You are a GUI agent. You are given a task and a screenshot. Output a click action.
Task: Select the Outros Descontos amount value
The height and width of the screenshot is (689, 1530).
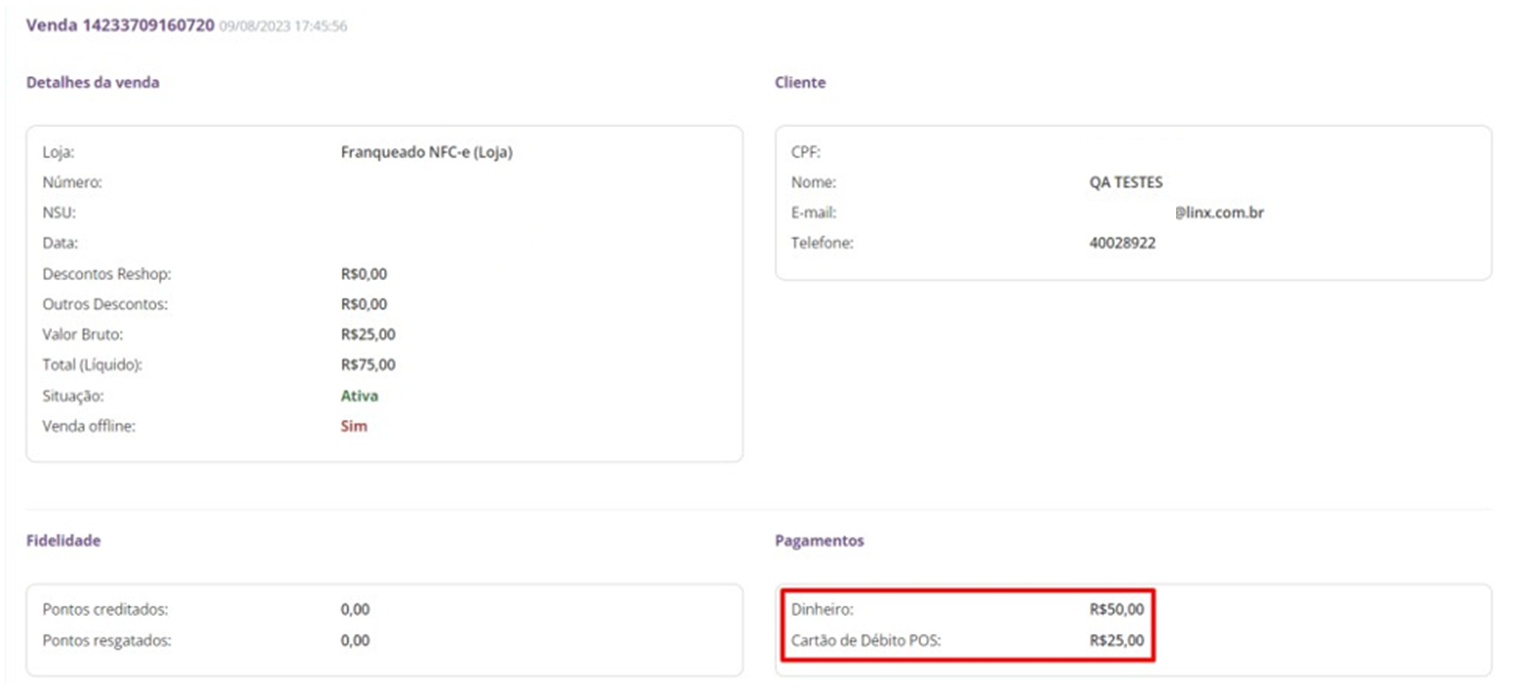pos(363,304)
